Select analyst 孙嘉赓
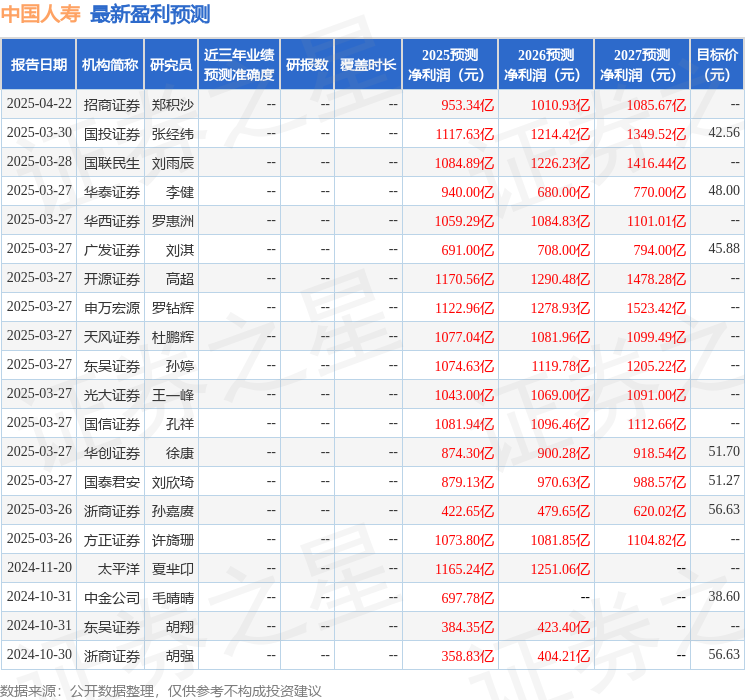 point(172,511)
